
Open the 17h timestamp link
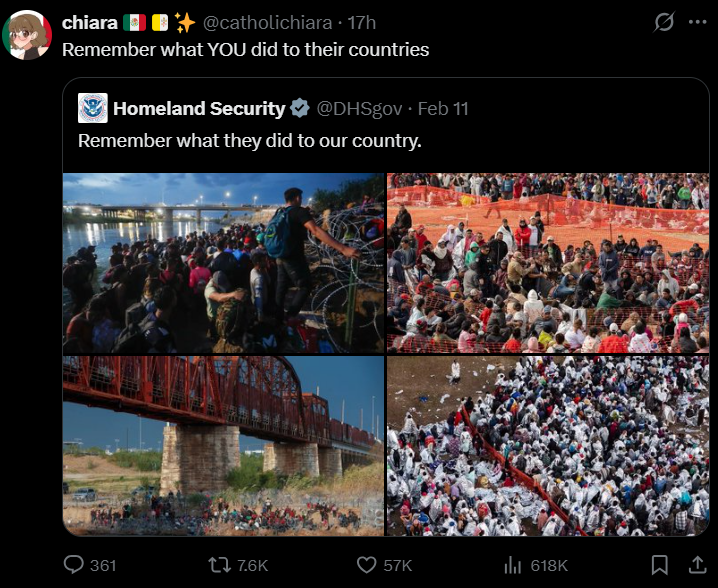[x=362, y=22]
